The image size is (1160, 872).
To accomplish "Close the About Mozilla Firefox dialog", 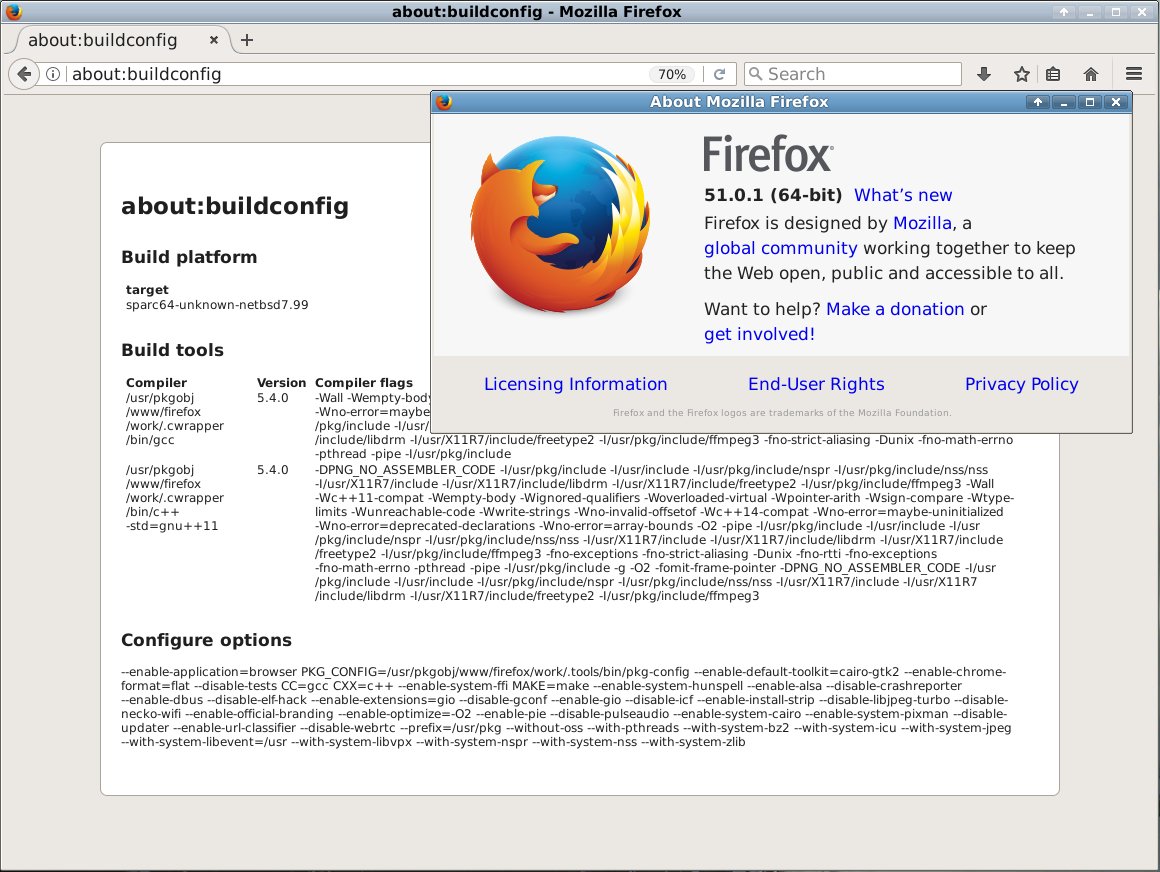I will click(x=1116, y=102).
